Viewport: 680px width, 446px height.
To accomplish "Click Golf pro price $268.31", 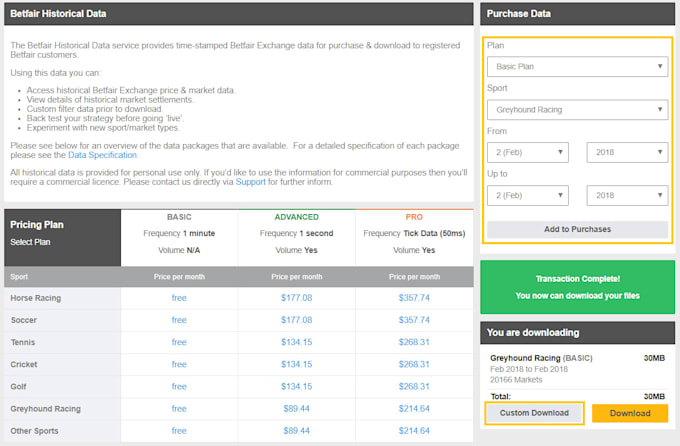I will click(414, 387).
